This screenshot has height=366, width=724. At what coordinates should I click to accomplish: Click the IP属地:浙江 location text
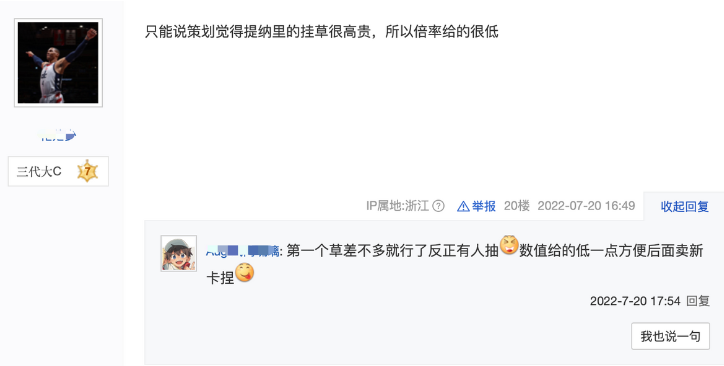click(x=398, y=206)
